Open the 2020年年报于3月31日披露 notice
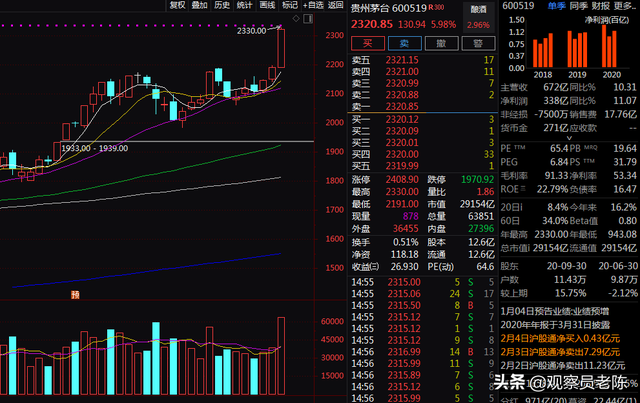640x403 pixels. coord(555,325)
